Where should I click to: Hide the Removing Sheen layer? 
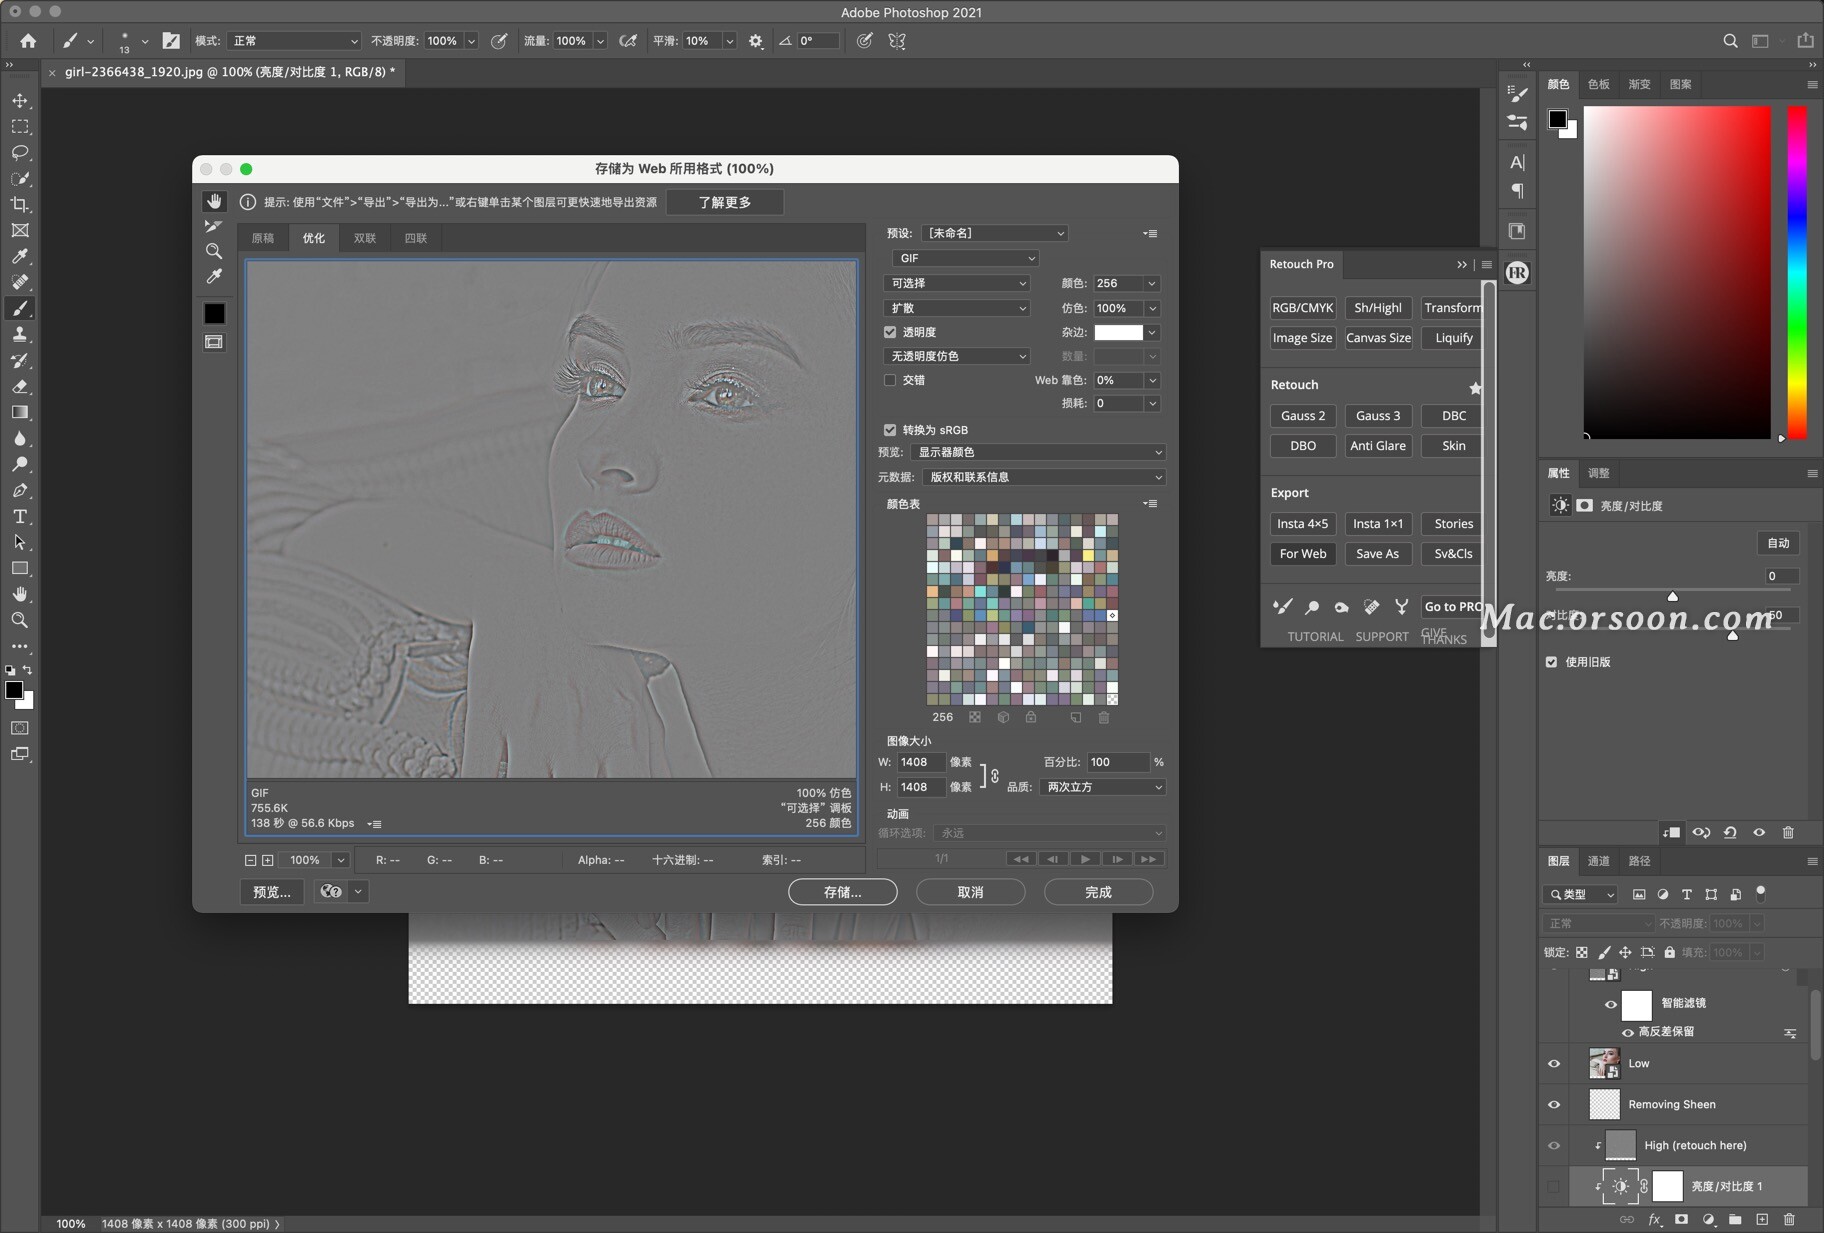click(x=1554, y=1104)
